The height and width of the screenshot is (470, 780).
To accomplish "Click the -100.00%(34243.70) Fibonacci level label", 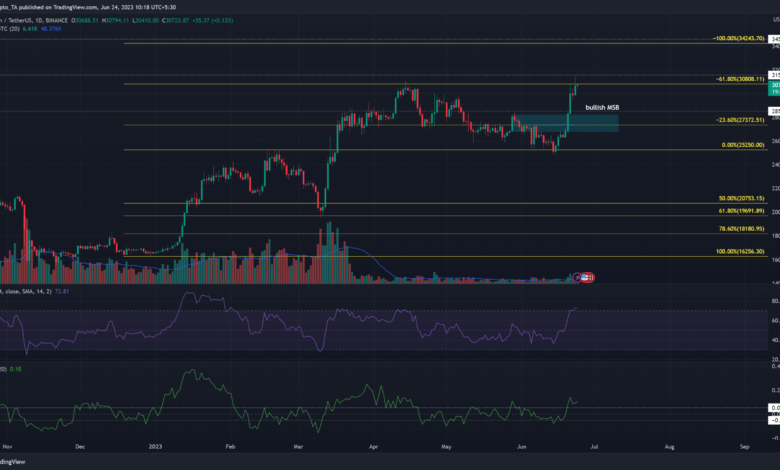I will (x=738, y=38).
